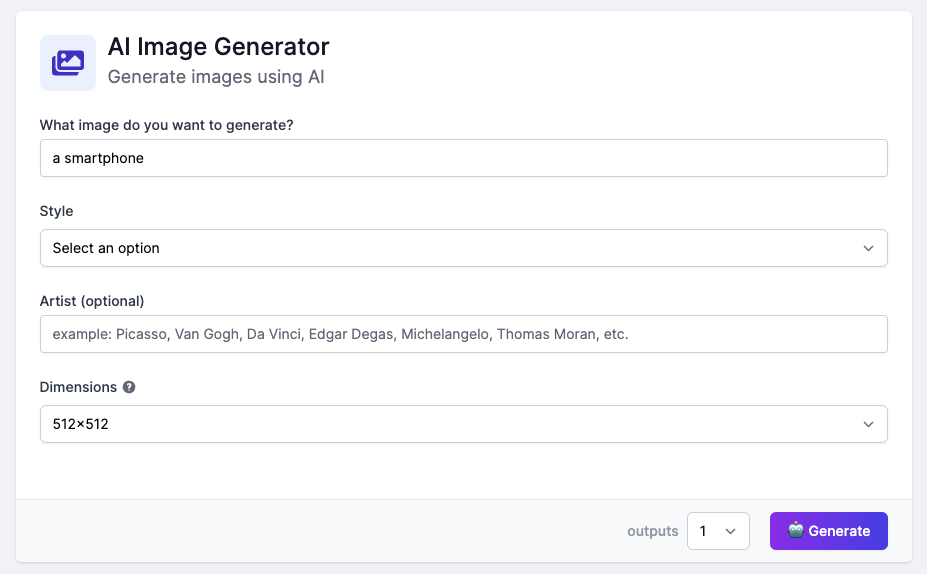The height and width of the screenshot is (574, 927).
Task: Click the 'outputs' label text
Action: (x=653, y=531)
